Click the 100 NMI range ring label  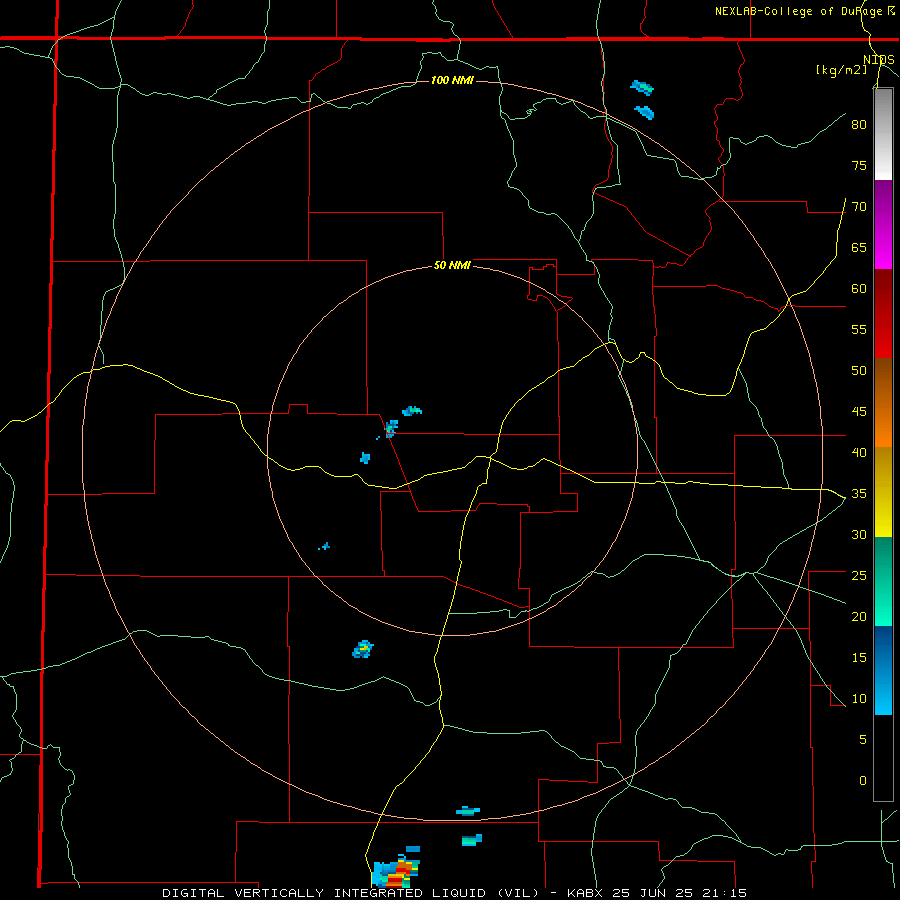coord(452,80)
